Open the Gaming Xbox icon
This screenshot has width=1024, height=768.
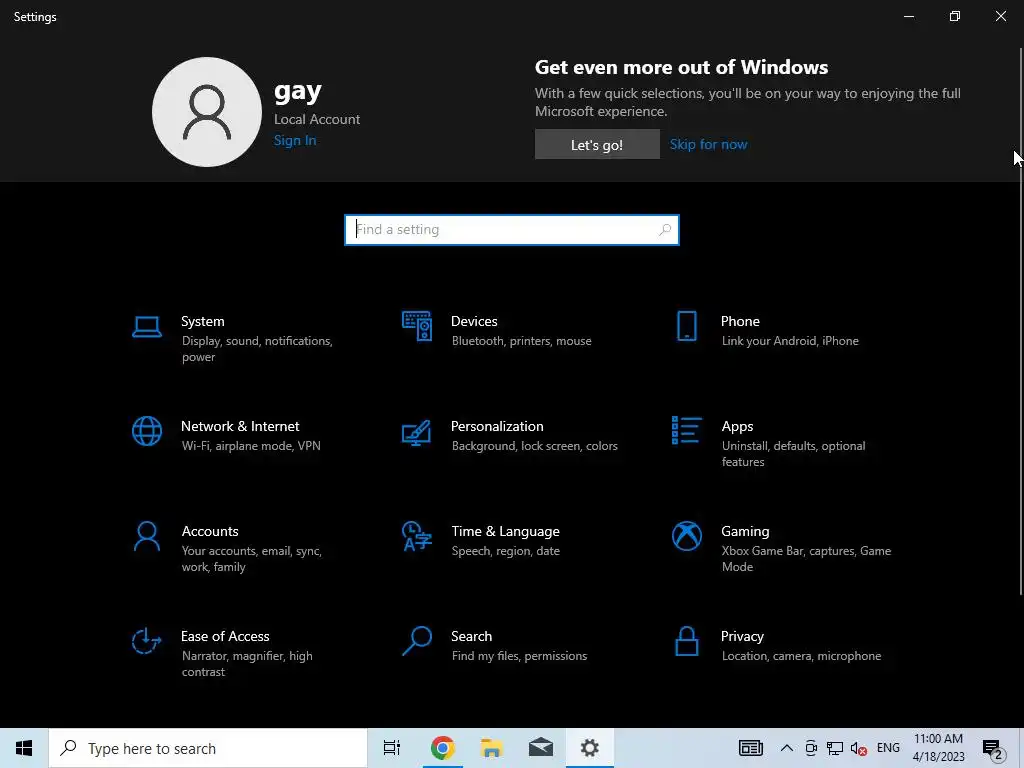pyautogui.click(x=686, y=536)
